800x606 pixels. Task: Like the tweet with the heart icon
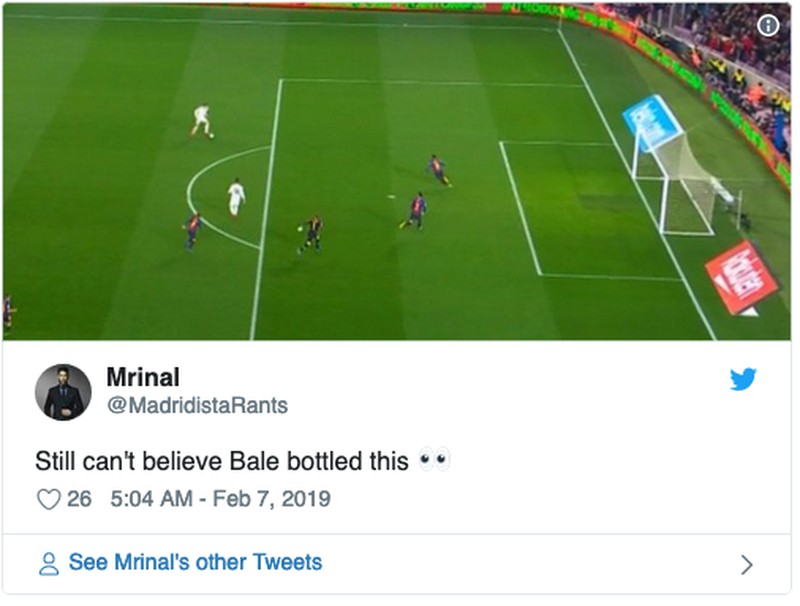[48, 498]
